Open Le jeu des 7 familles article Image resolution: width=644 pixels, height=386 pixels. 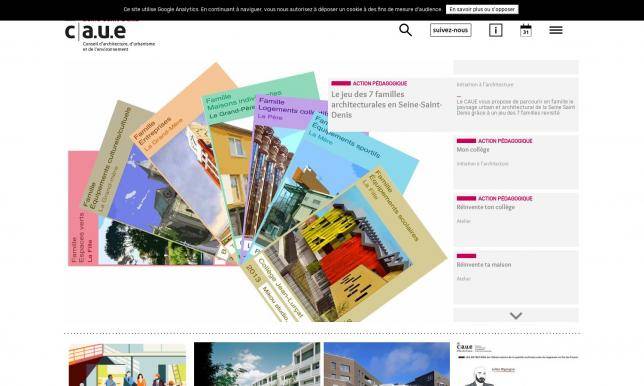click(x=386, y=104)
